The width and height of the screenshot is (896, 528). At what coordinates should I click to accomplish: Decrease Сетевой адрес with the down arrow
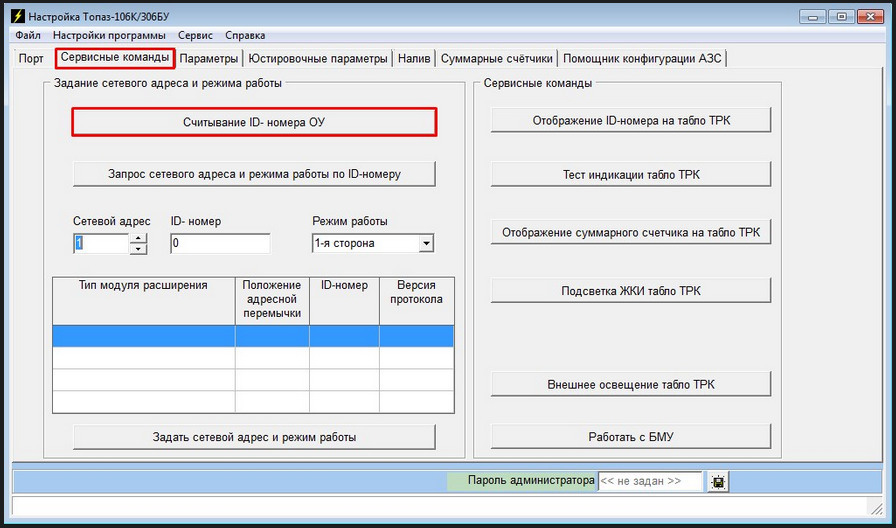tap(138, 249)
